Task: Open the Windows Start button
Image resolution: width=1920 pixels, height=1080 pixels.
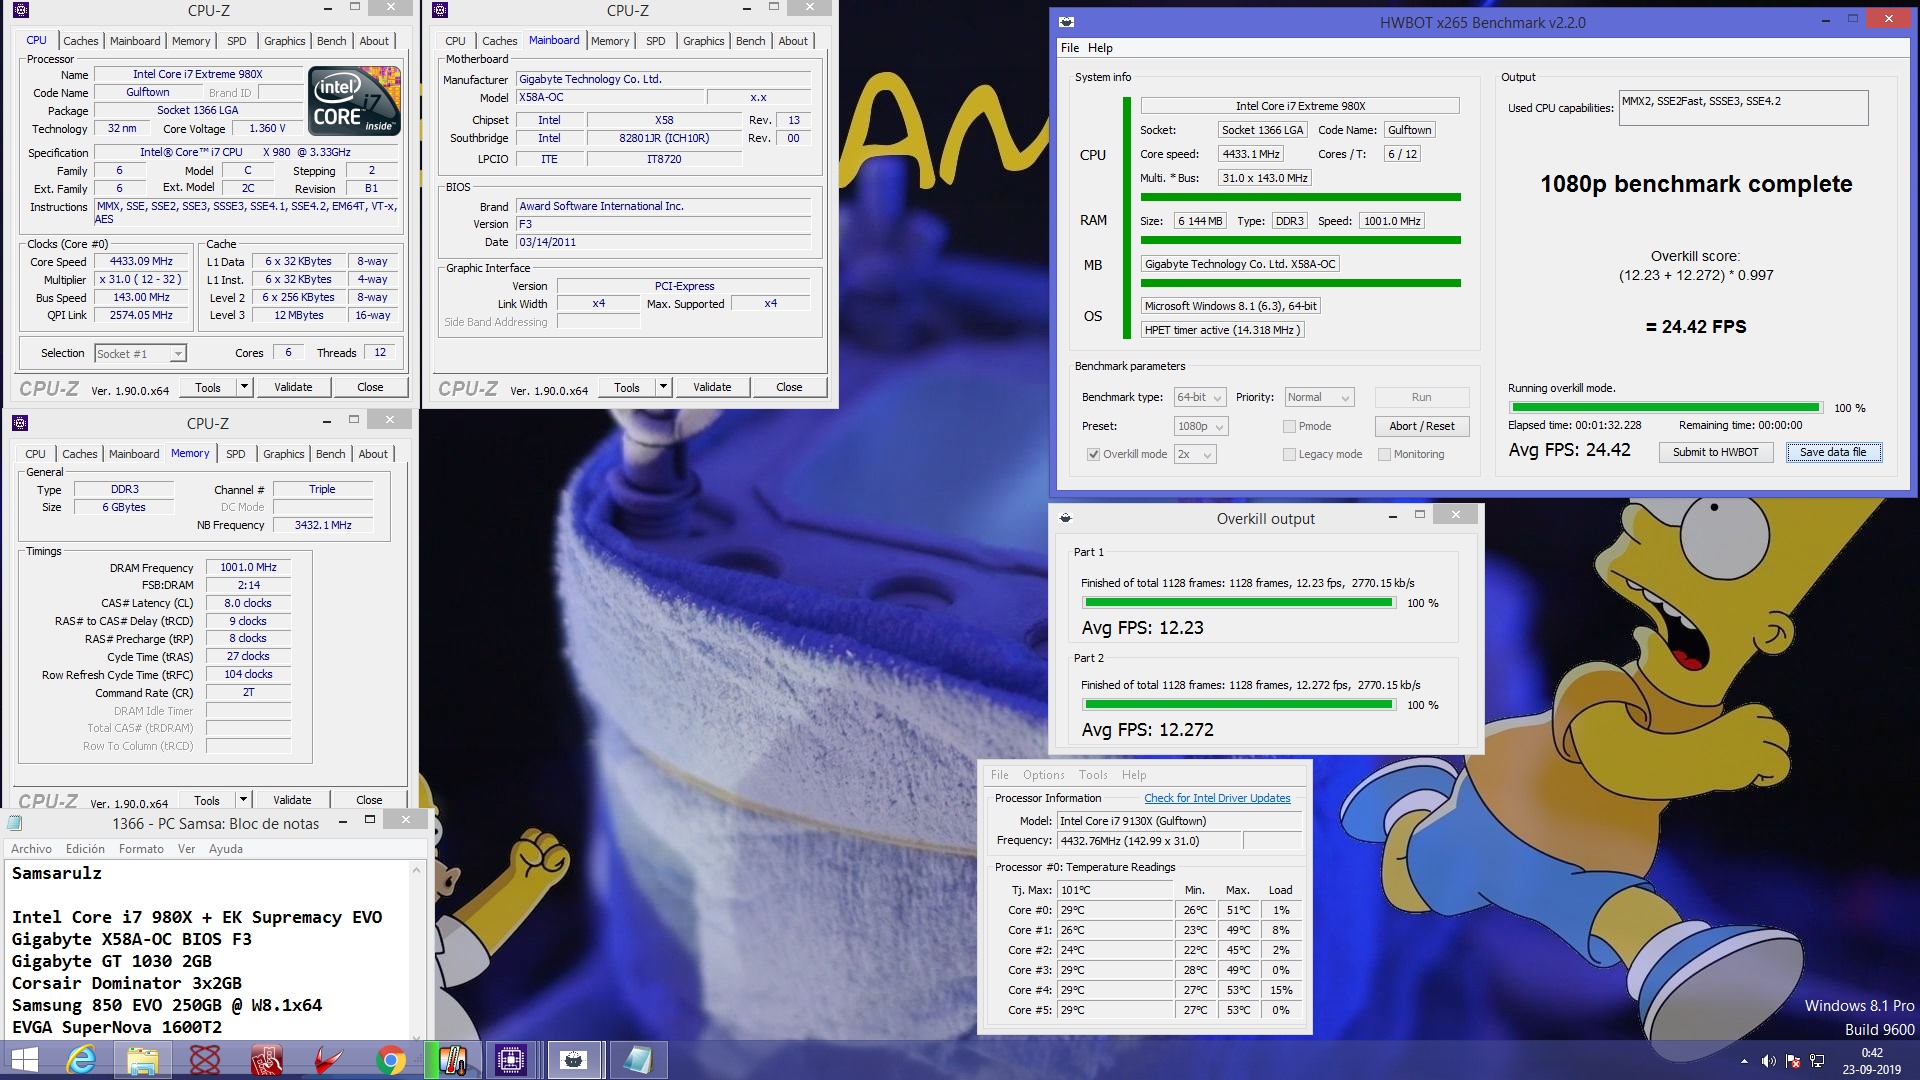Action: click(24, 1060)
